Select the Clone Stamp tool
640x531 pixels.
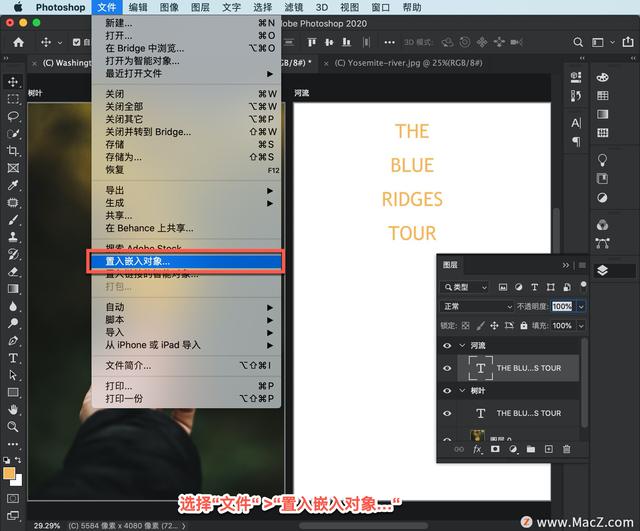point(13,237)
